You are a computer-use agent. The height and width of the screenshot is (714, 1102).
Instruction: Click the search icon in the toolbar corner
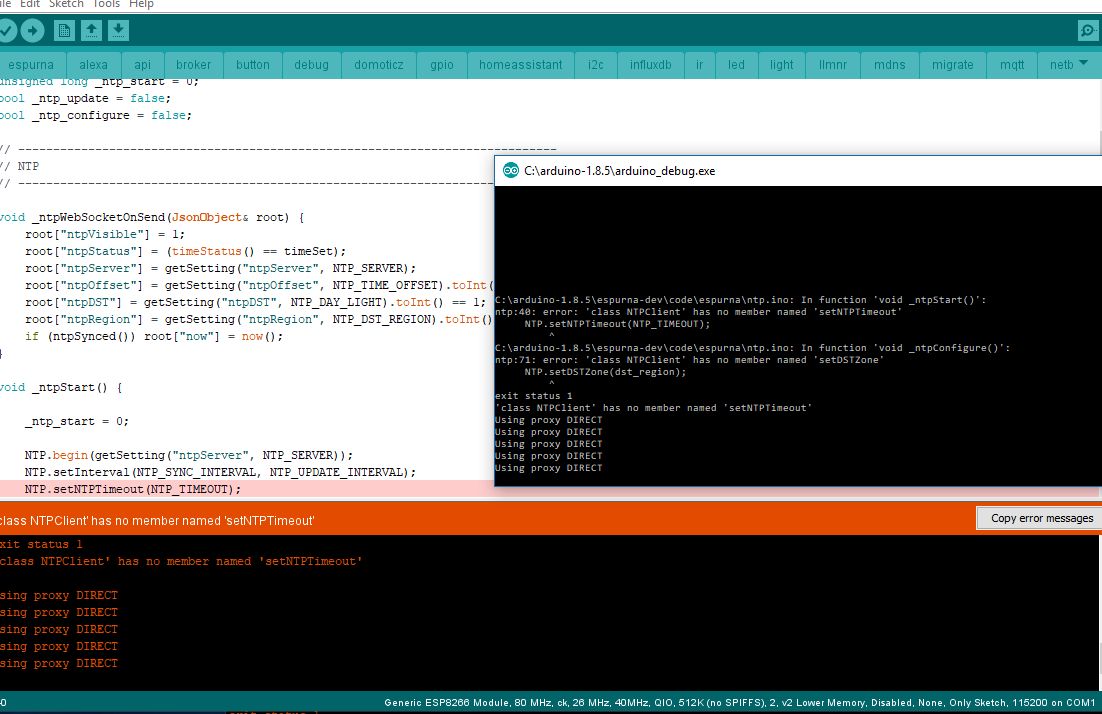click(x=1089, y=30)
